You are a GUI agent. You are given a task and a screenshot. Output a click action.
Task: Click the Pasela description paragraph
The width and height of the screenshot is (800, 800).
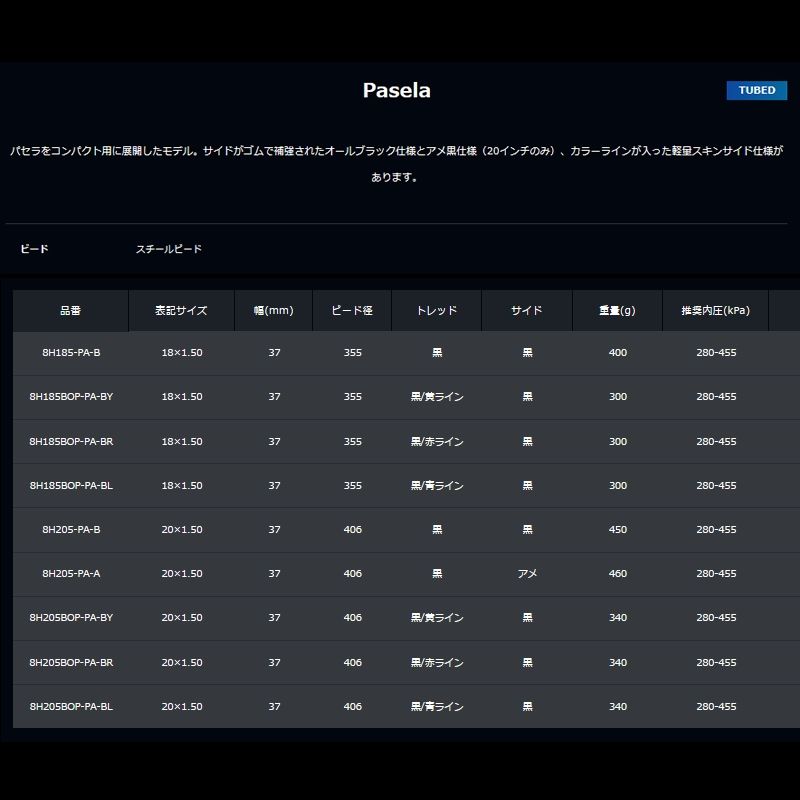396,164
